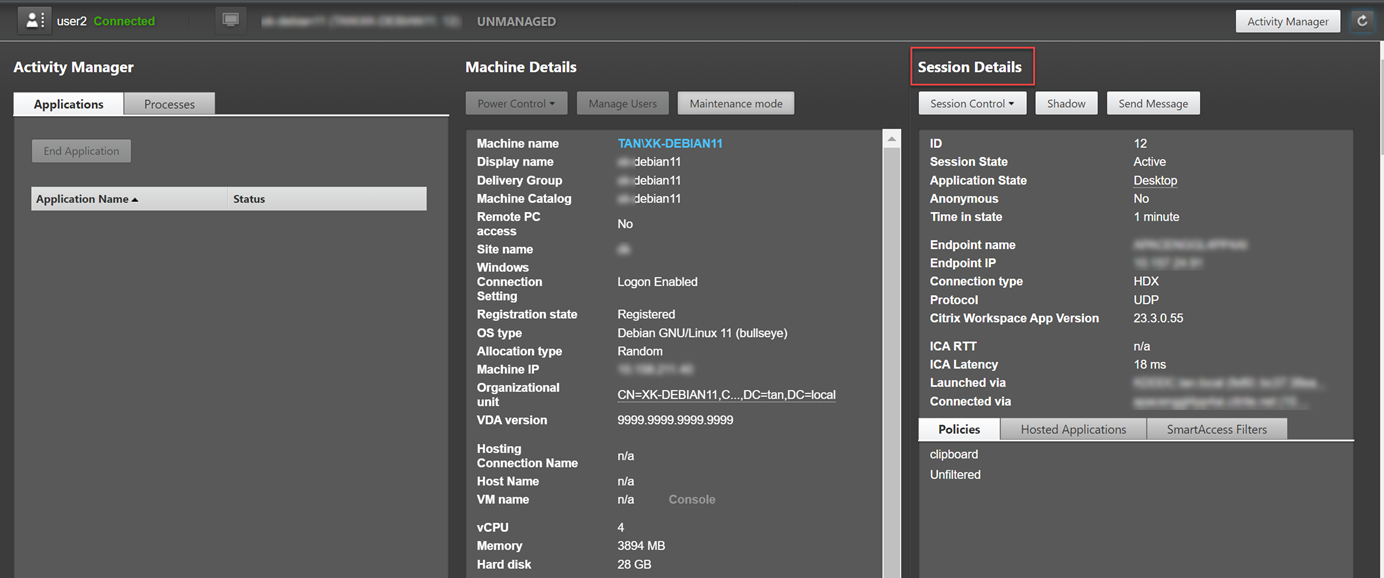Click the user profile icon

coord(34,20)
